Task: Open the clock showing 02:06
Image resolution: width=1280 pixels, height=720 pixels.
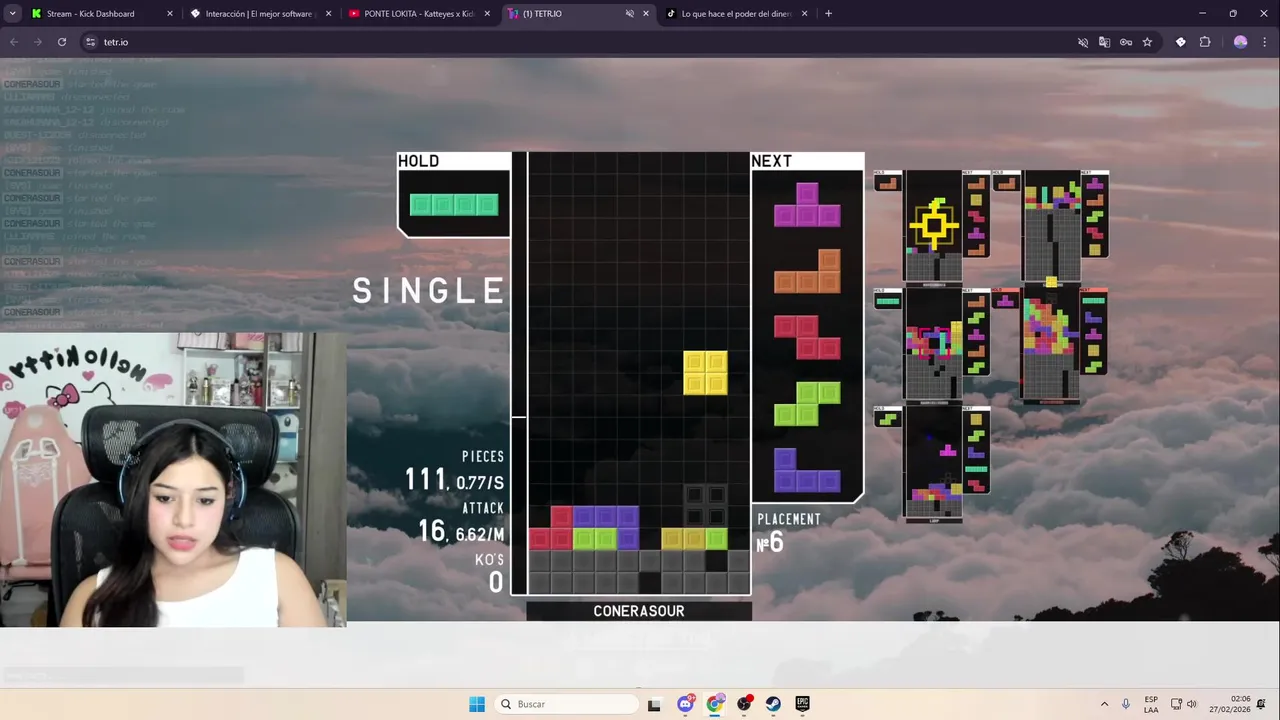Action: [1229, 704]
